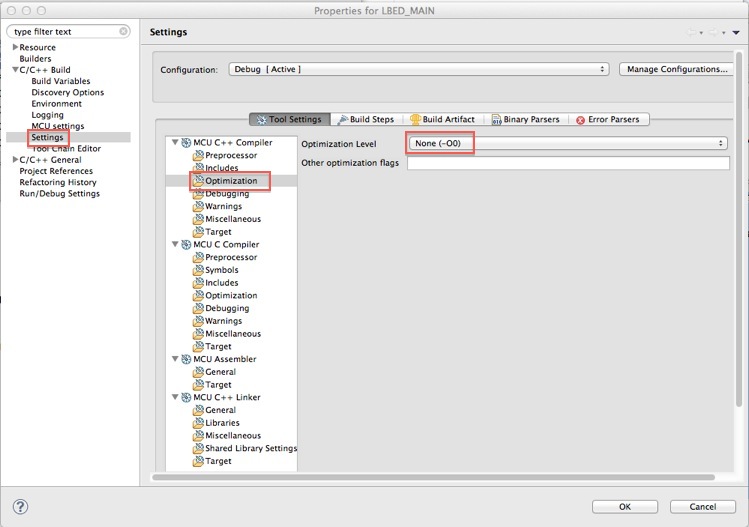This screenshot has height=527, width=749.
Task: Click the help question mark icon
Action: [21, 507]
